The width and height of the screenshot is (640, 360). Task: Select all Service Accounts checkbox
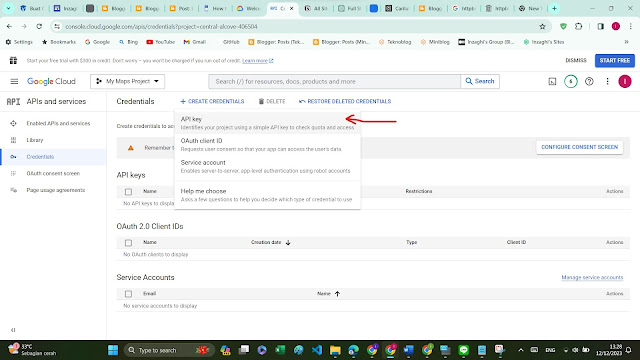(x=128, y=294)
